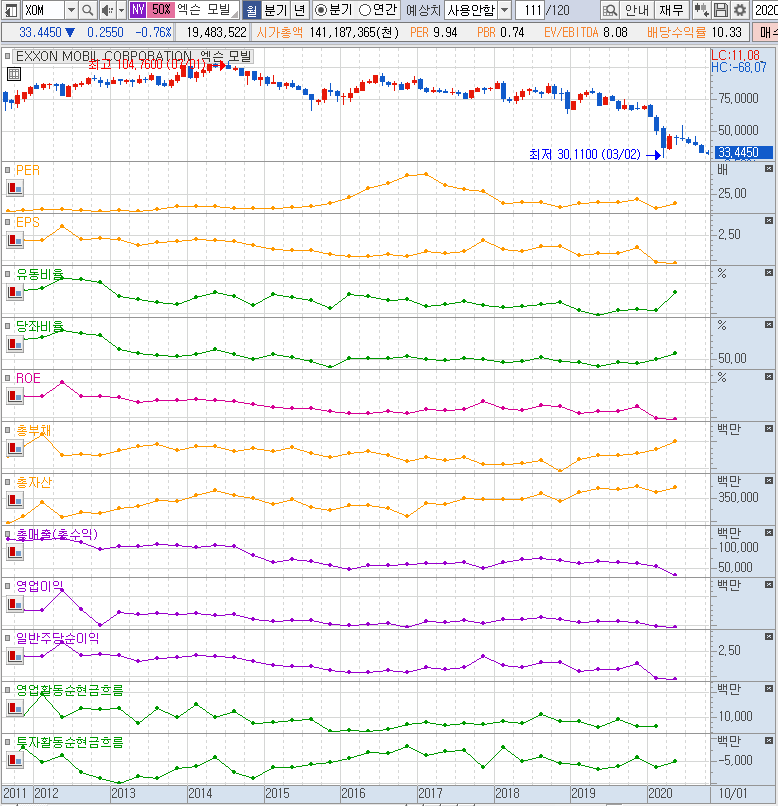Close the 총자산 panel with its X button
Viewport: 778px width, 806px height.
(x=769, y=480)
